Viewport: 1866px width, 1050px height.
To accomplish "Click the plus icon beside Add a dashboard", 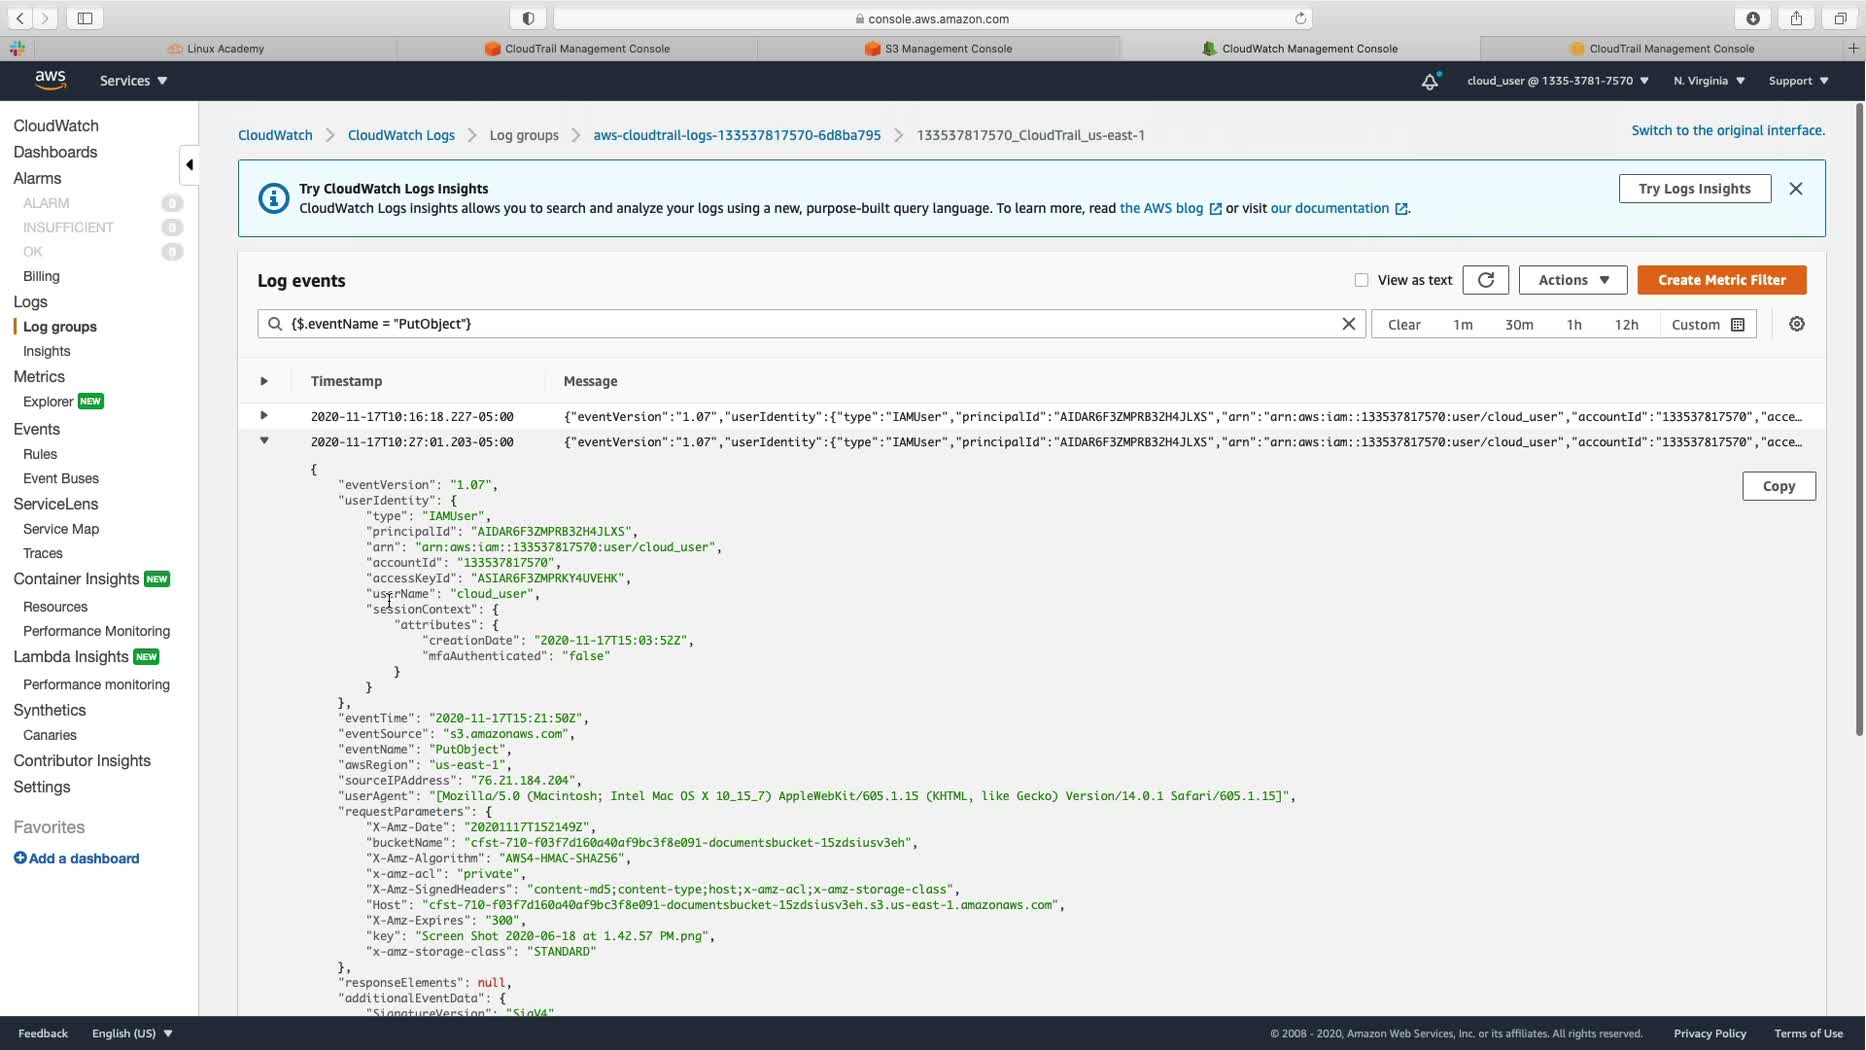I will point(20,858).
